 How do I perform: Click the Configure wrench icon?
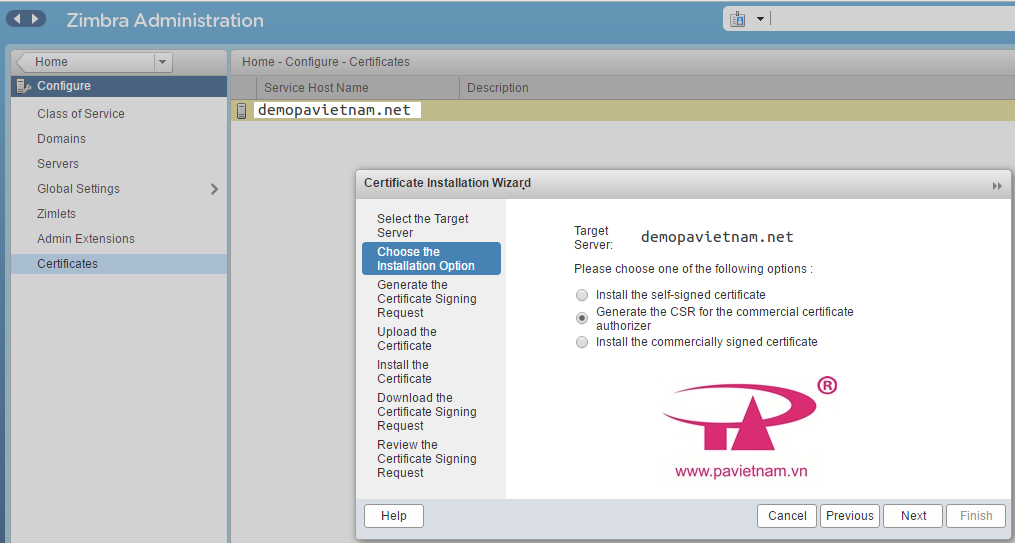(24, 86)
